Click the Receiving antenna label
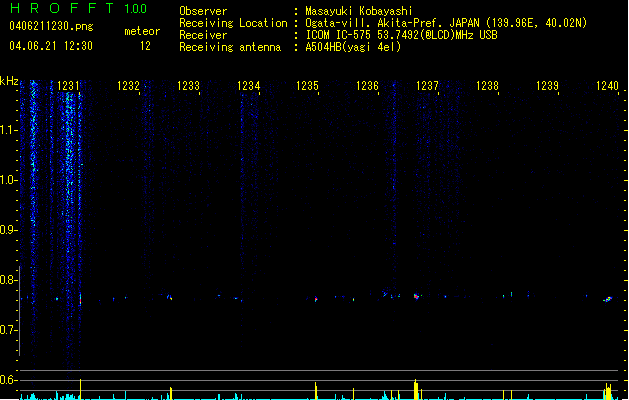Image resolution: width=629 pixels, height=400 pixels. [230, 47]
